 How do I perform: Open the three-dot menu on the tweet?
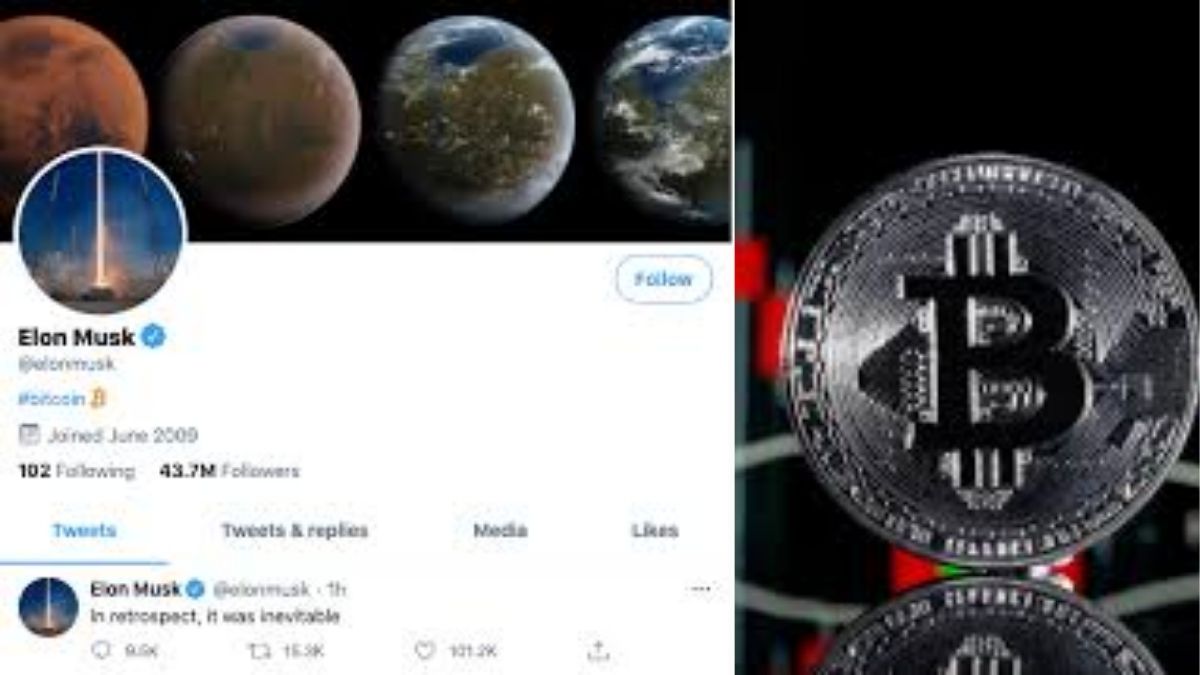coord(701,589)
